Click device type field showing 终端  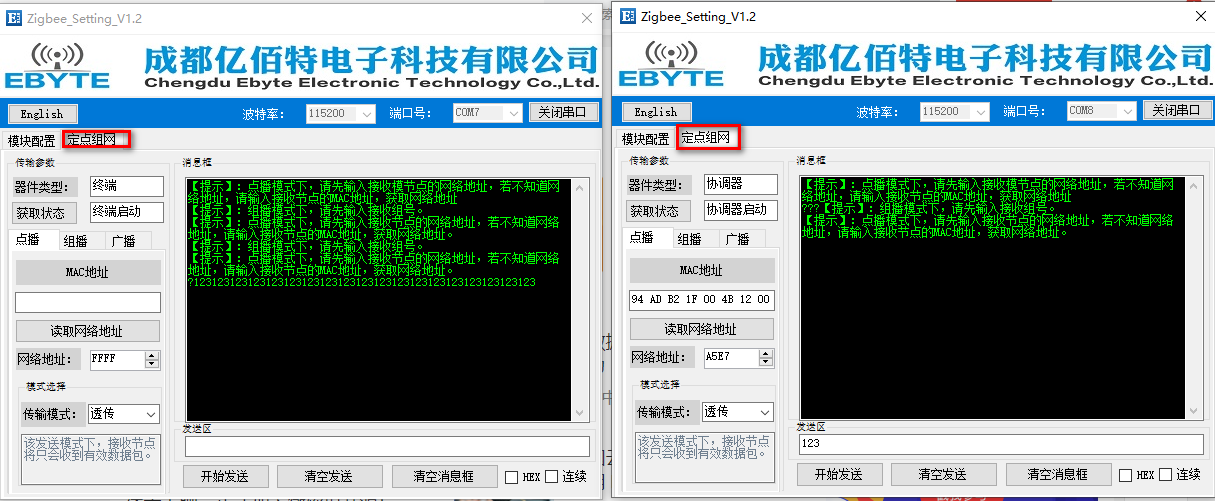click(126, 186)
